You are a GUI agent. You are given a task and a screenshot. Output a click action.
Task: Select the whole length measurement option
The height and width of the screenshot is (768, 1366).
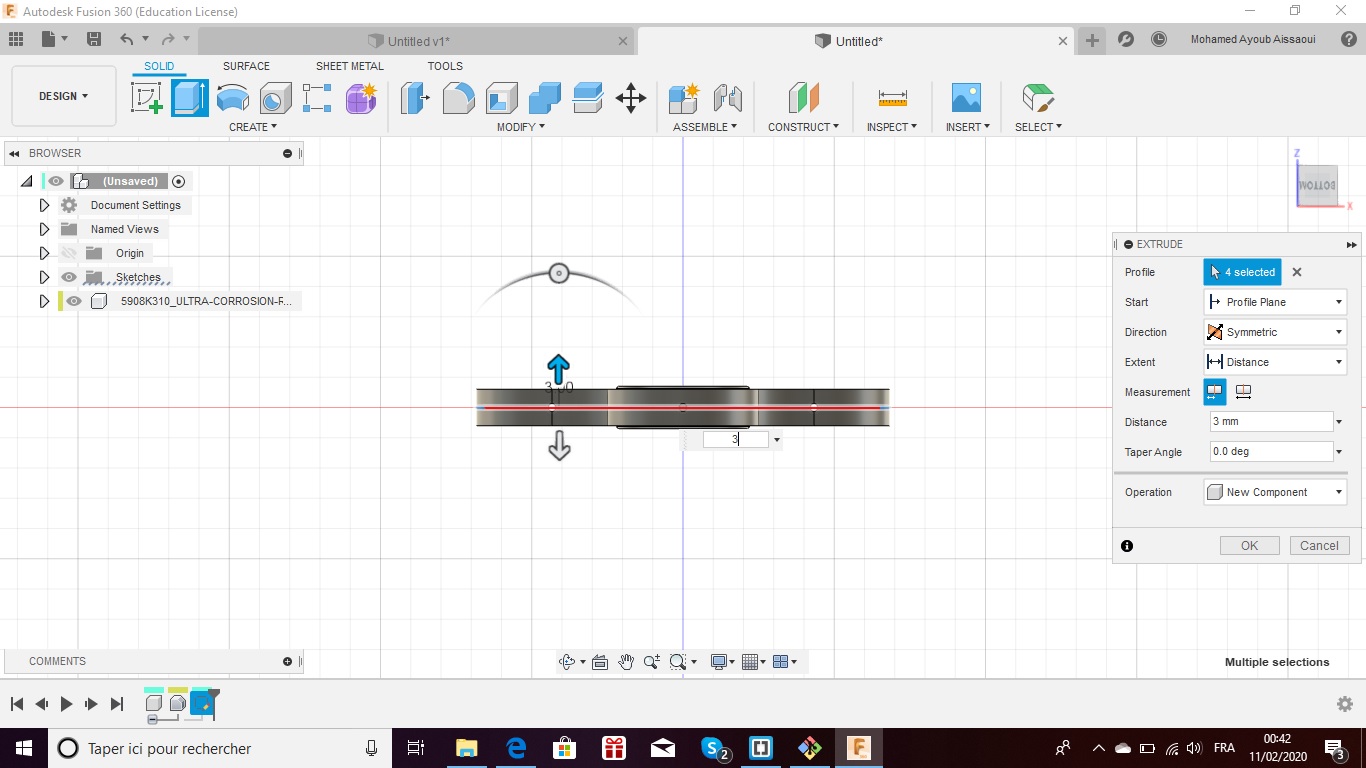pyautogui.click(x=1243, y=392)
